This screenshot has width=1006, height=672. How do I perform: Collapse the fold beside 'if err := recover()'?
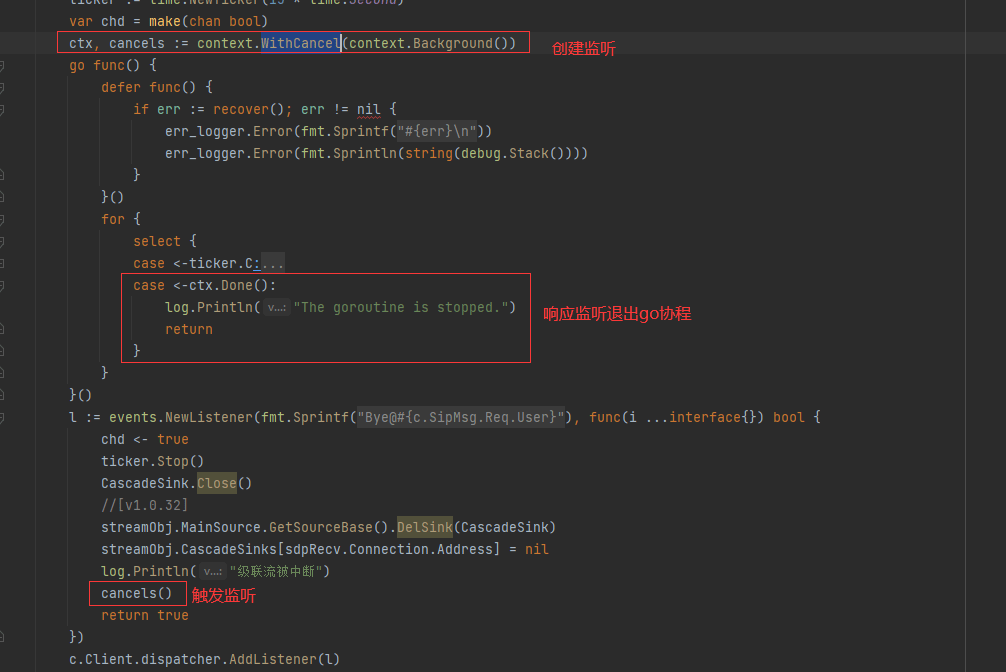tap(2, 110)
